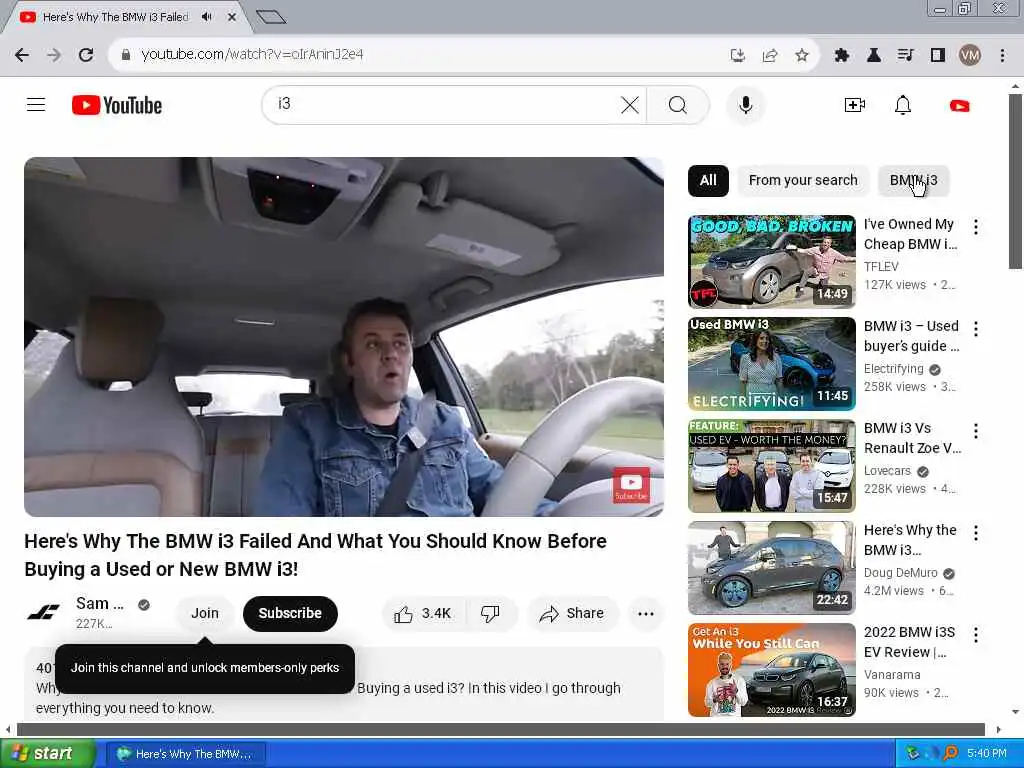Open the Get An i3 While You Still Can thumbnail
This screenshot has width=1024, height=768.
tap(771, 669)
